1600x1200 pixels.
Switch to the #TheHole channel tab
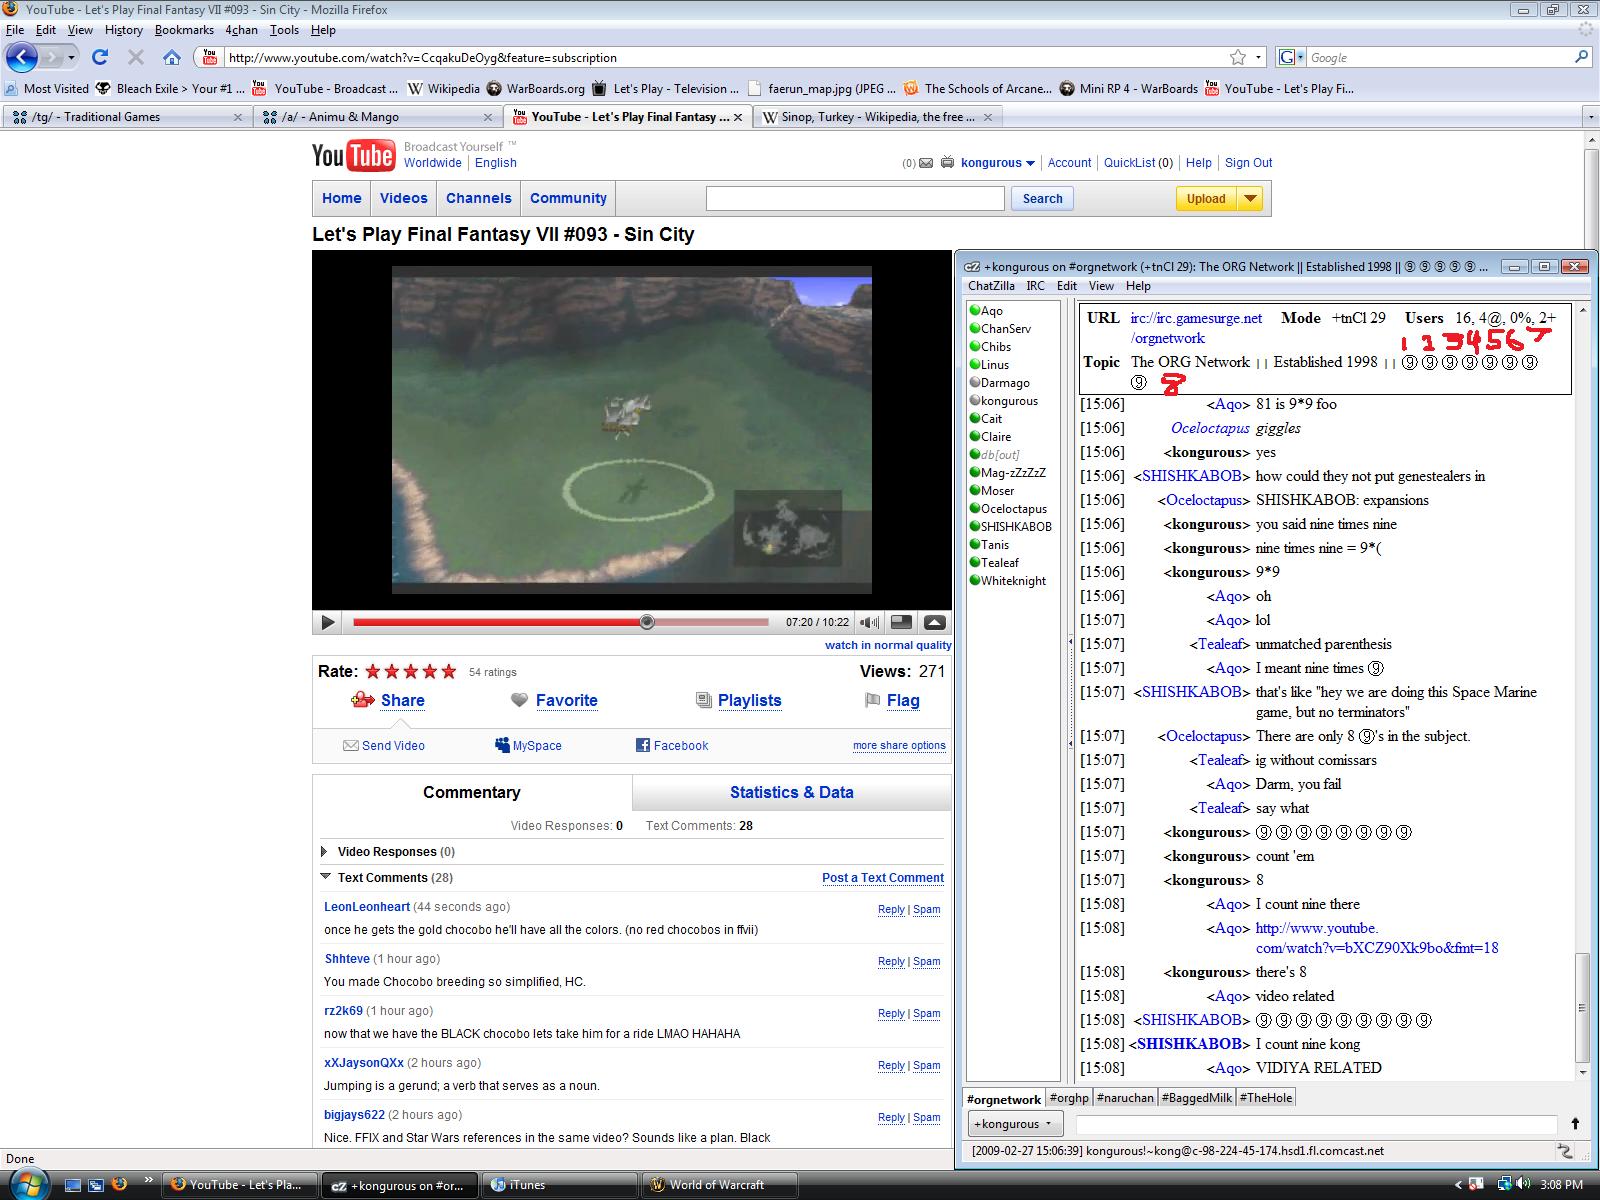click(1266, 1098)
